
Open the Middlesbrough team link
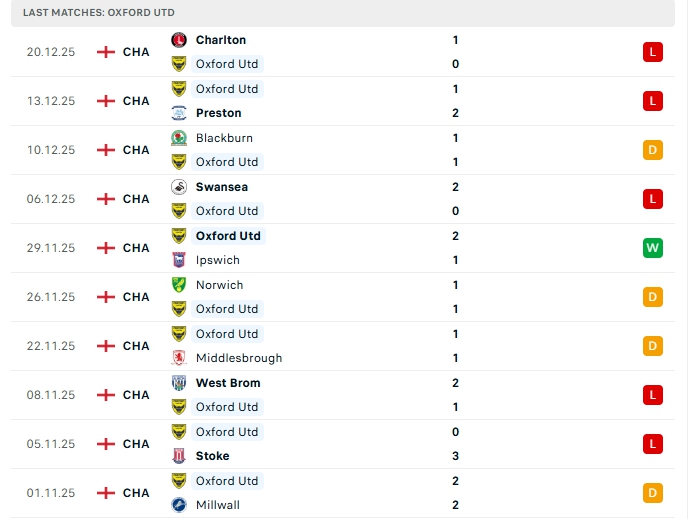(238, 358)
